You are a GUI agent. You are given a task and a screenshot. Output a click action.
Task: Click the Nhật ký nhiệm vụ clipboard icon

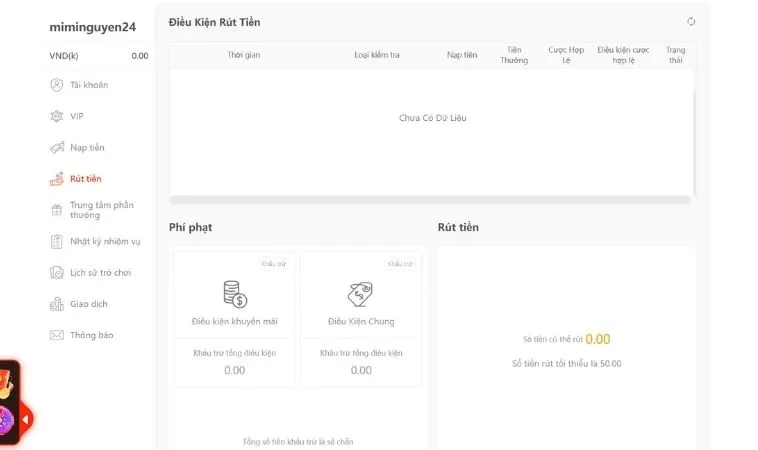[x=57, y=241]
